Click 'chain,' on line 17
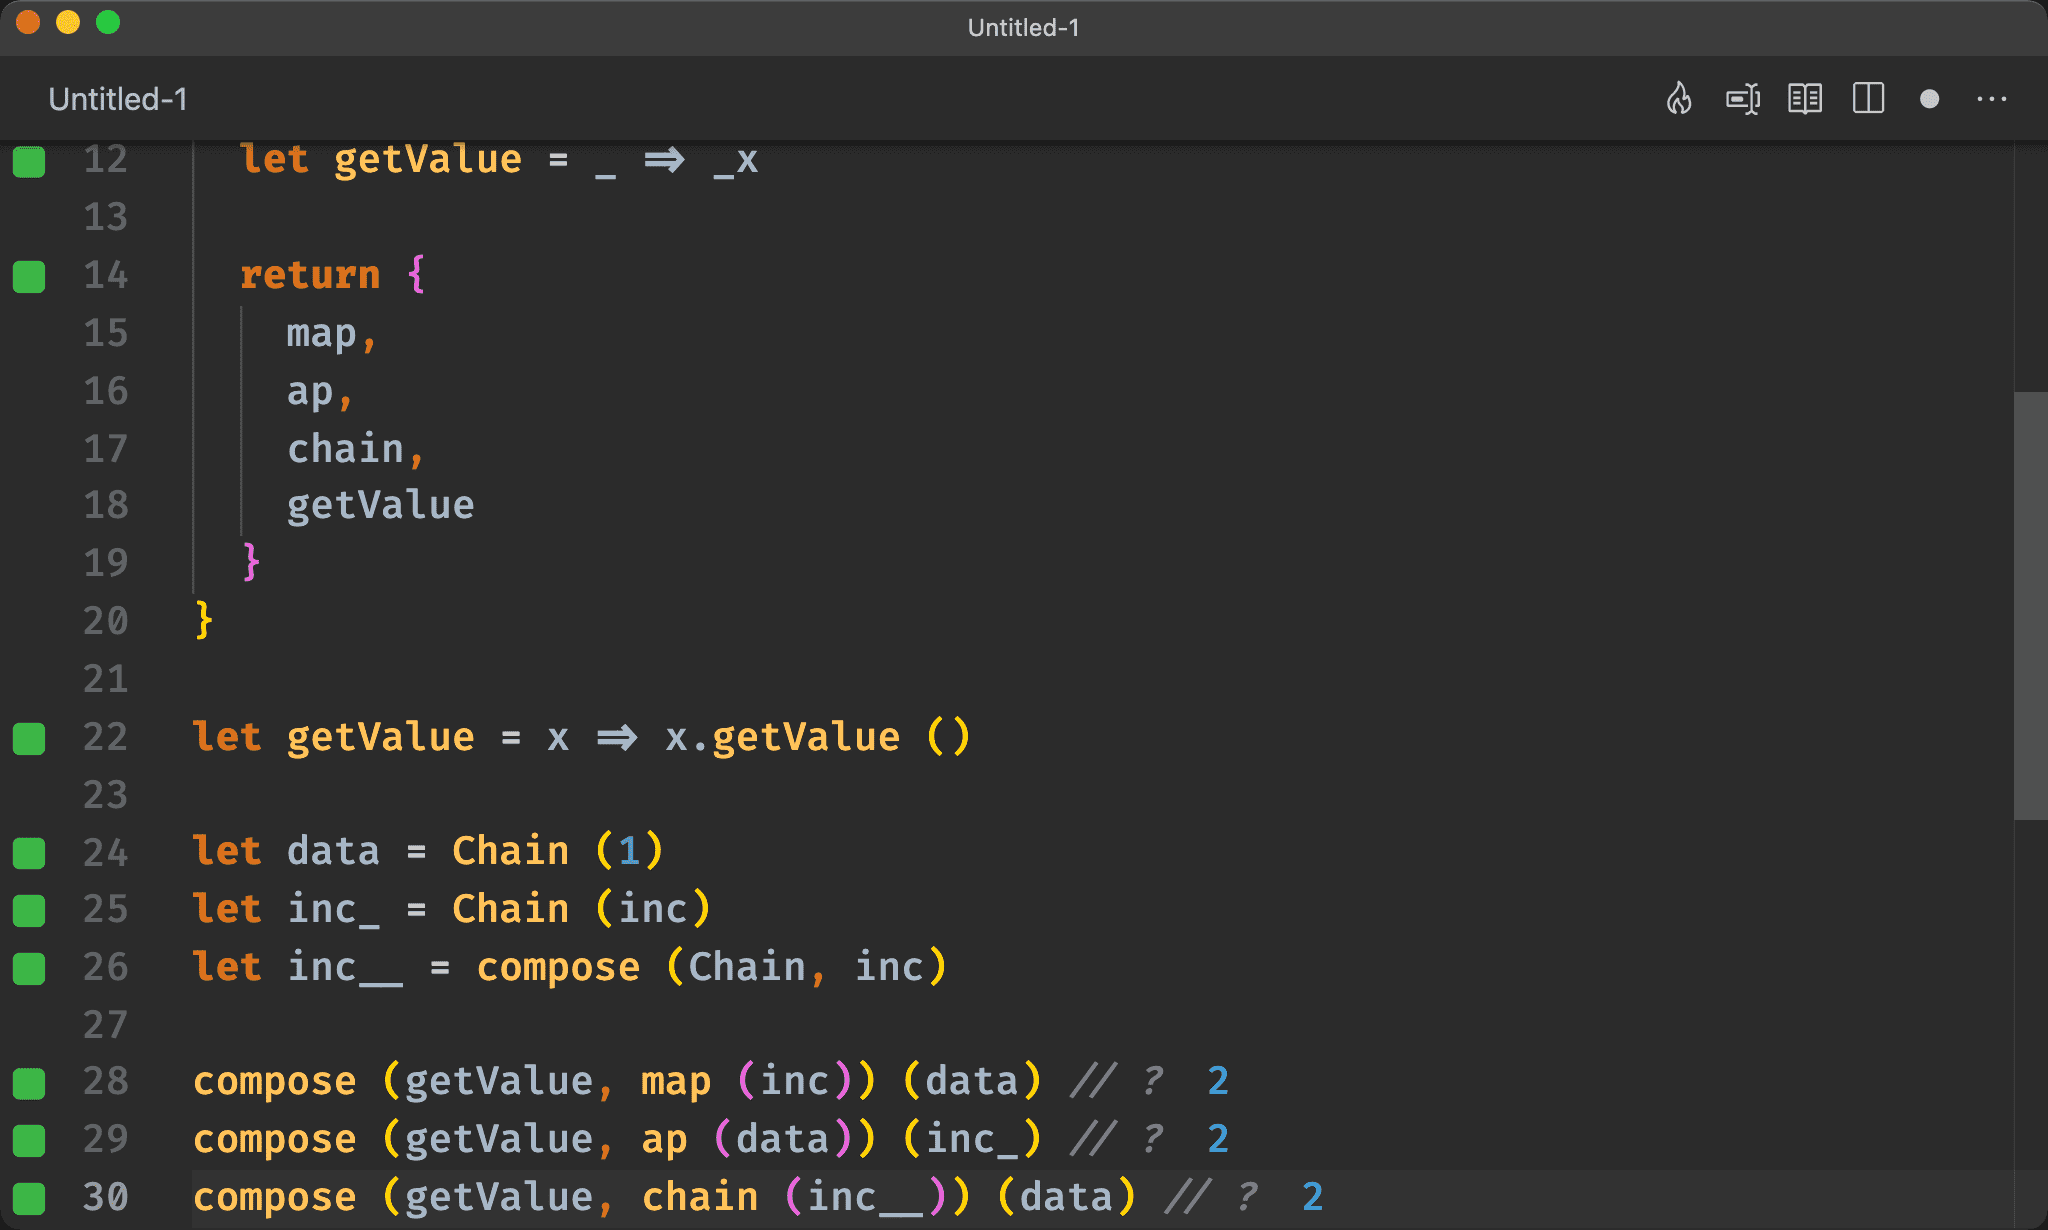The height and width of the screenshot is (1230, 2048). 355,449
